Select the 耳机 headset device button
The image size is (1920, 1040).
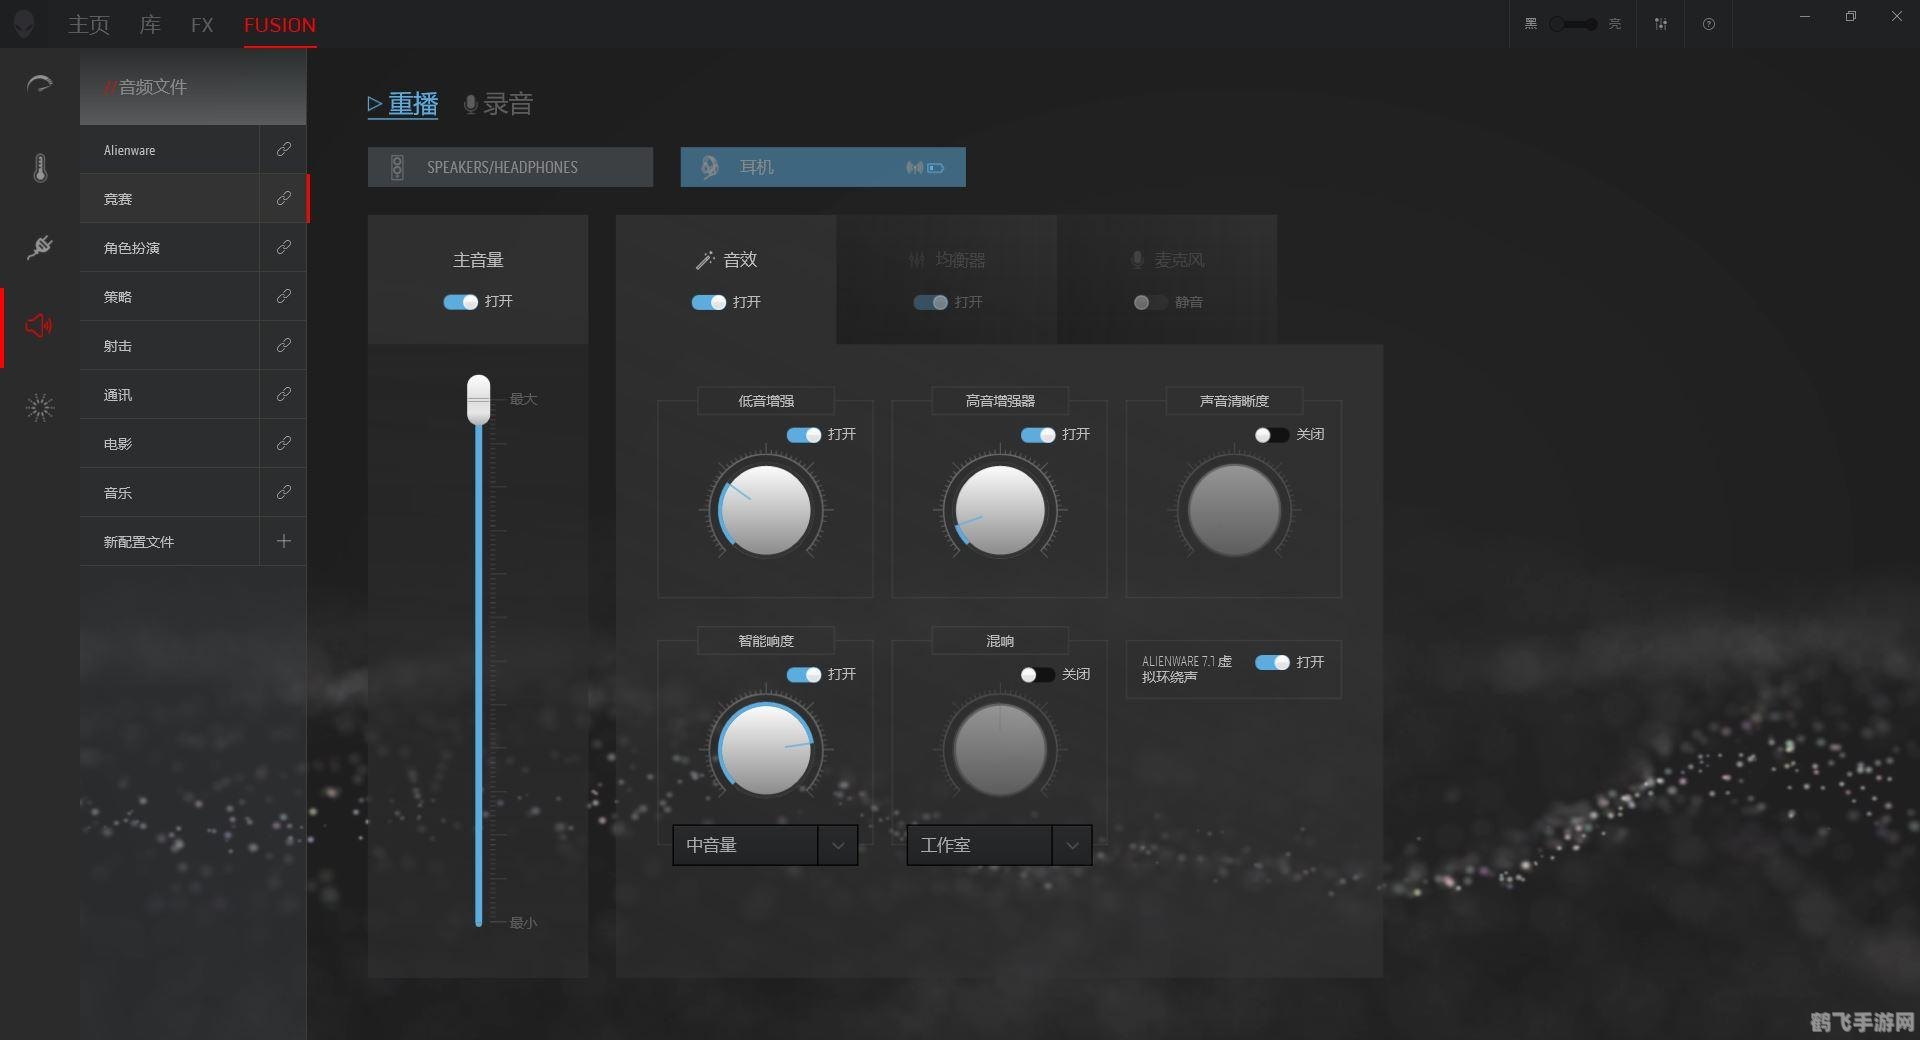[x=823, y=167]
